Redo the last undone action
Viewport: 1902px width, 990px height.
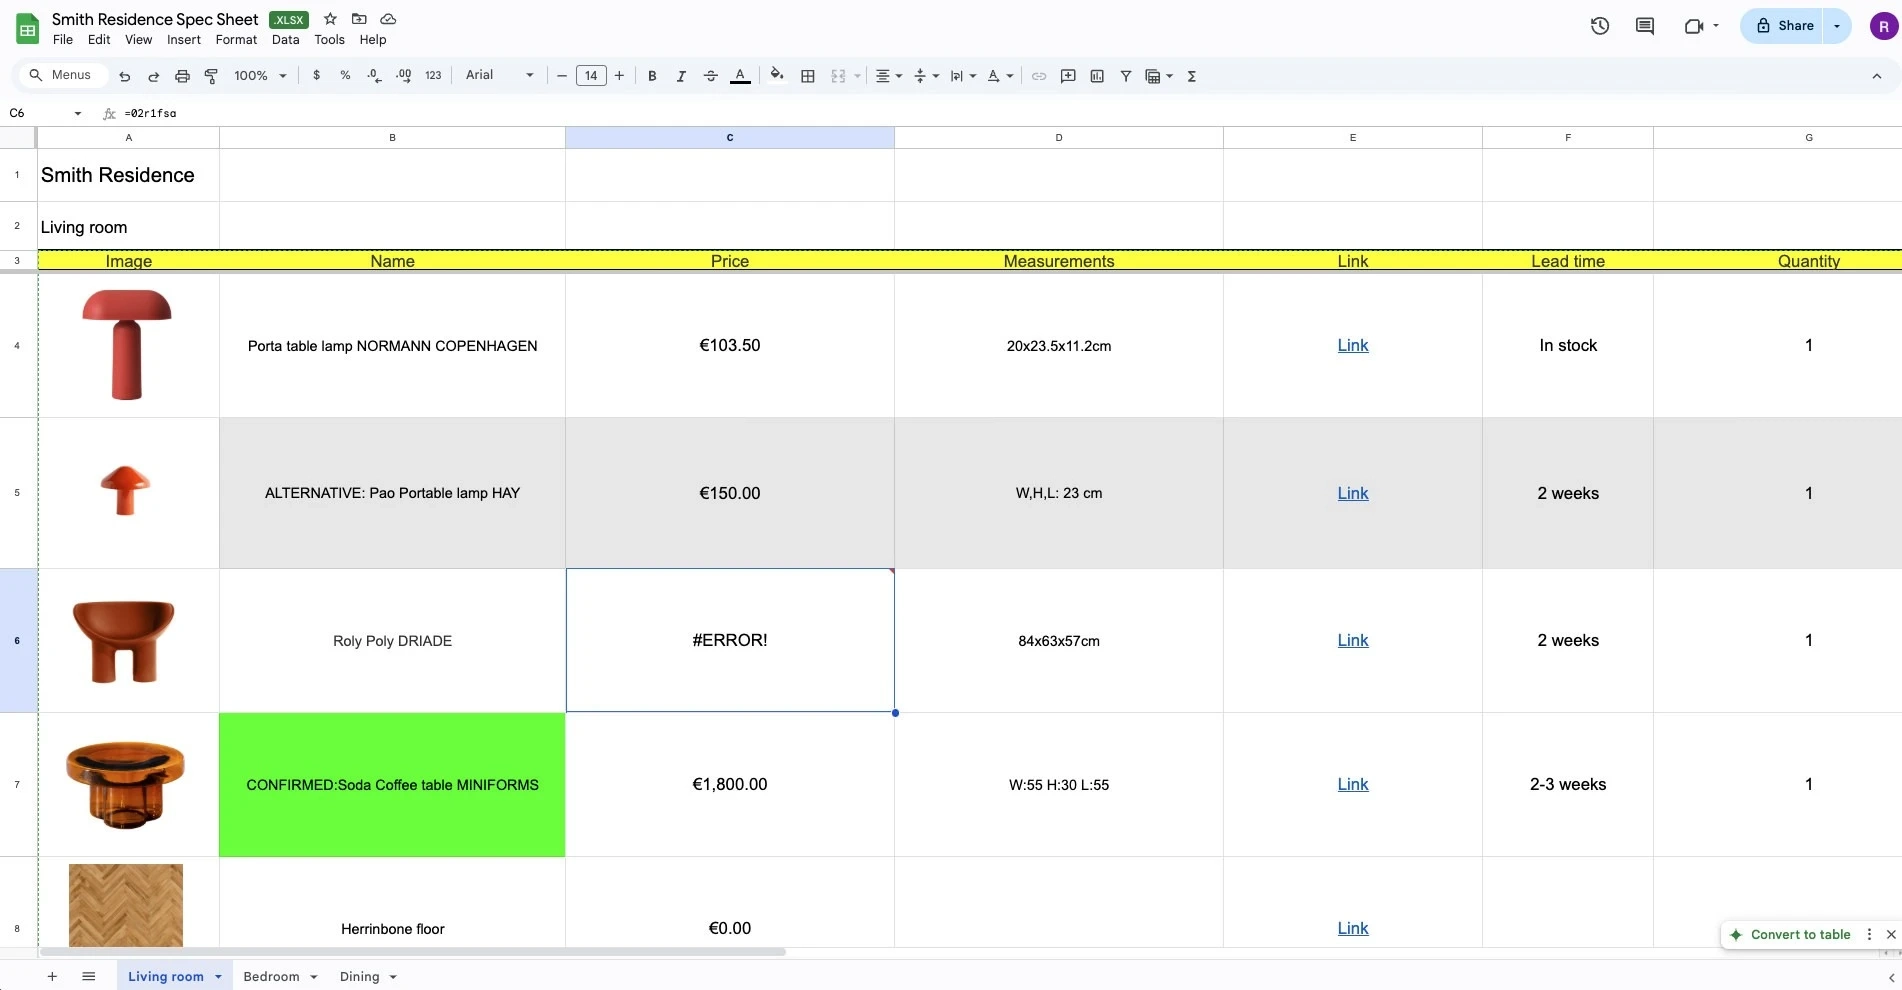154,76
